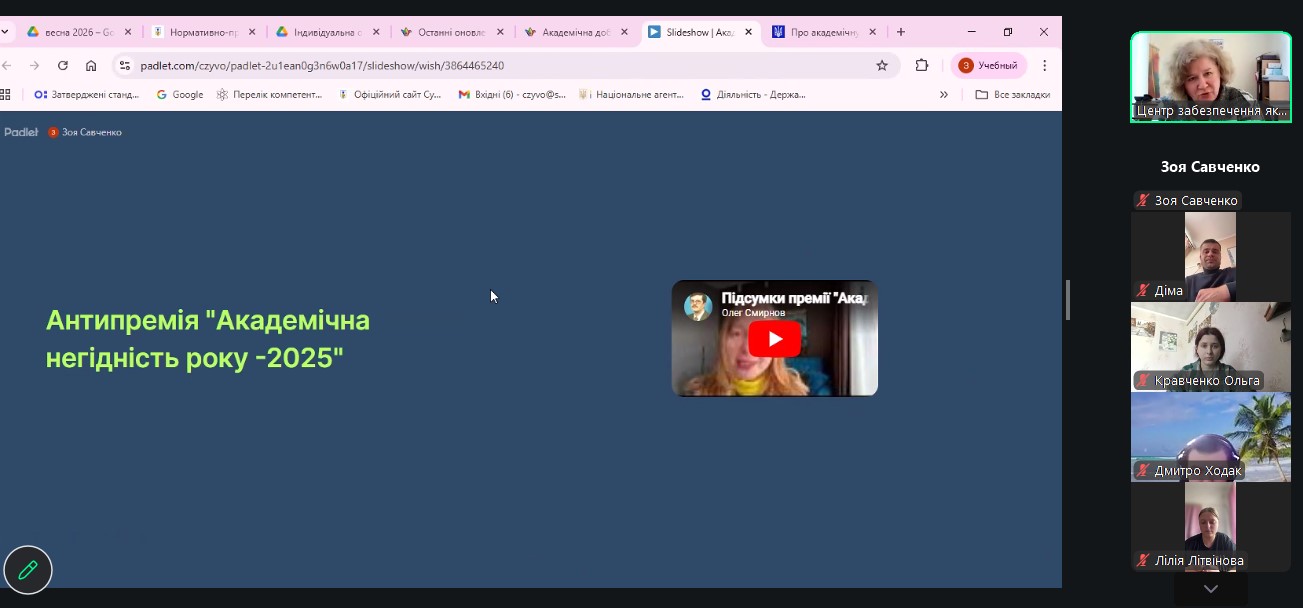Go to the browser home page
1303x608 pixels.
pyautogui.click(x=91, y=66)
